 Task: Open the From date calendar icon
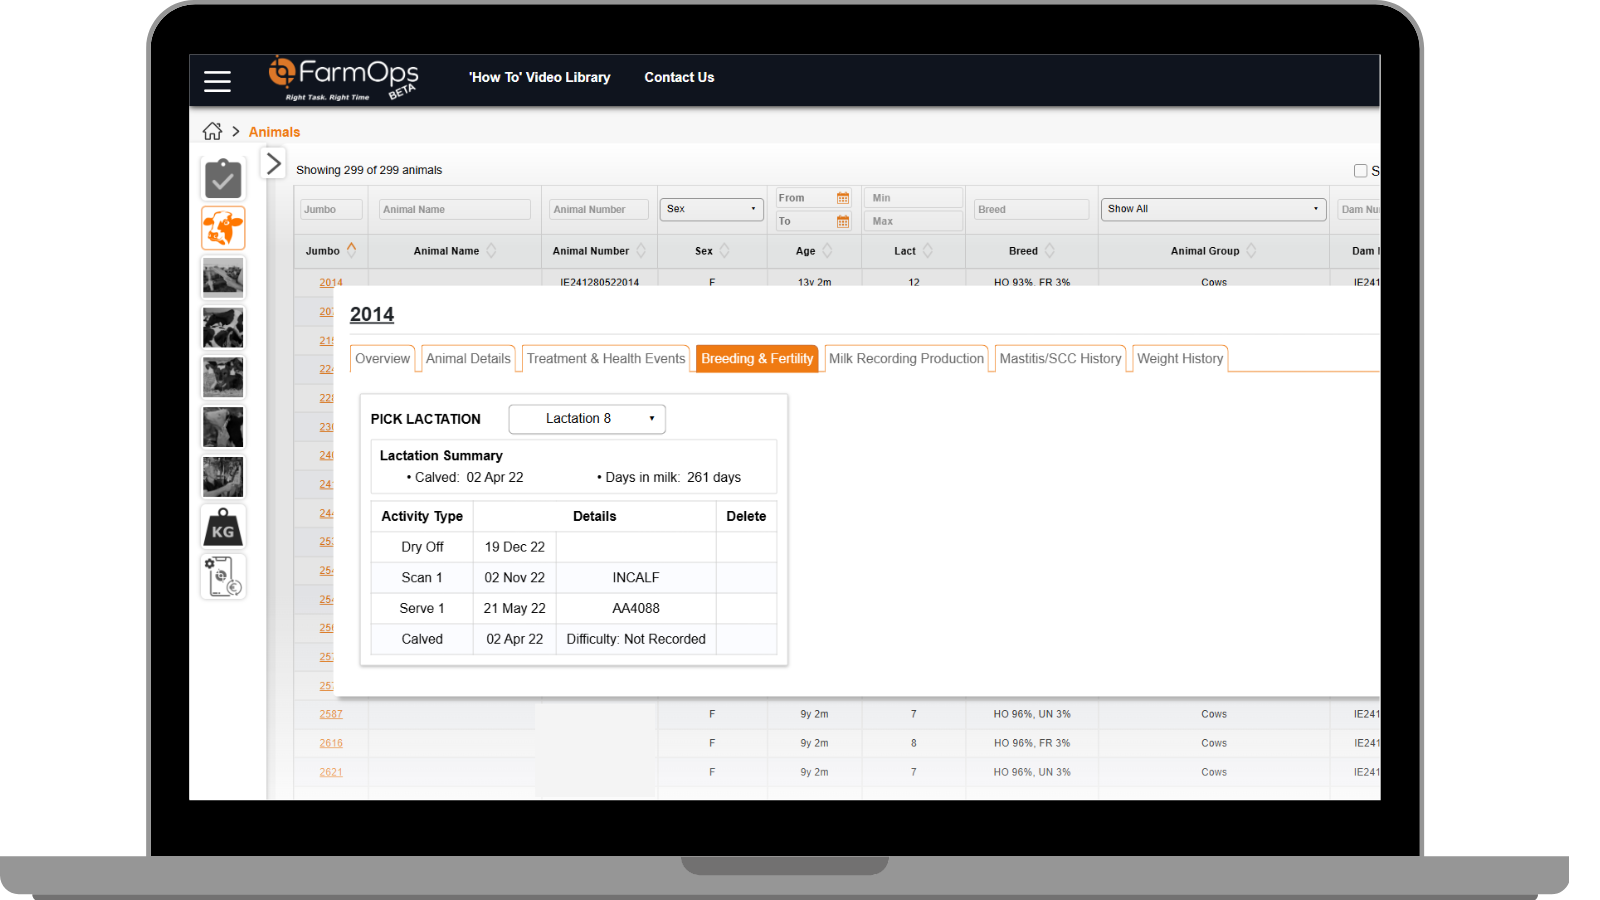[843, 198]
